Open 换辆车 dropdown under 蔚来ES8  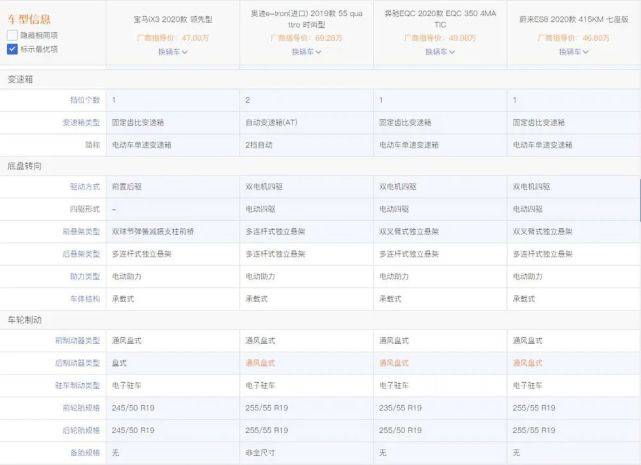pos(574,52)
